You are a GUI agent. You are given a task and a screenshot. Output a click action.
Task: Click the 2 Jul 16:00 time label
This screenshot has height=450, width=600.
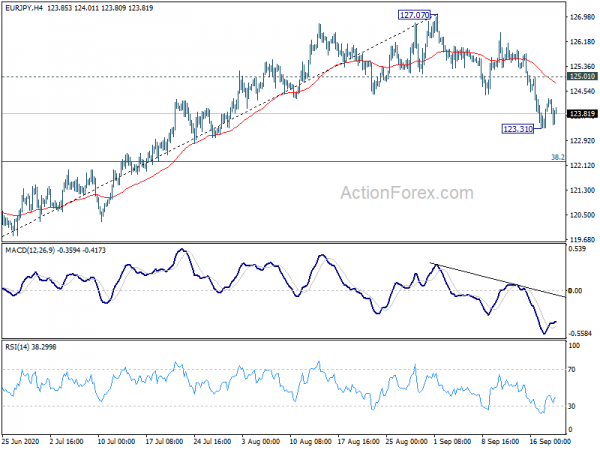click(x=68, y=442)
